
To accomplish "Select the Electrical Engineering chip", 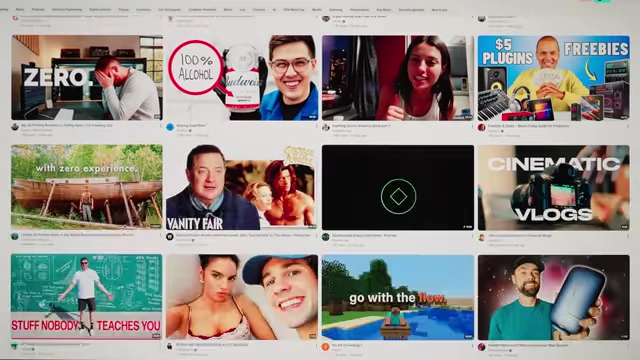I will pos(67,9).
